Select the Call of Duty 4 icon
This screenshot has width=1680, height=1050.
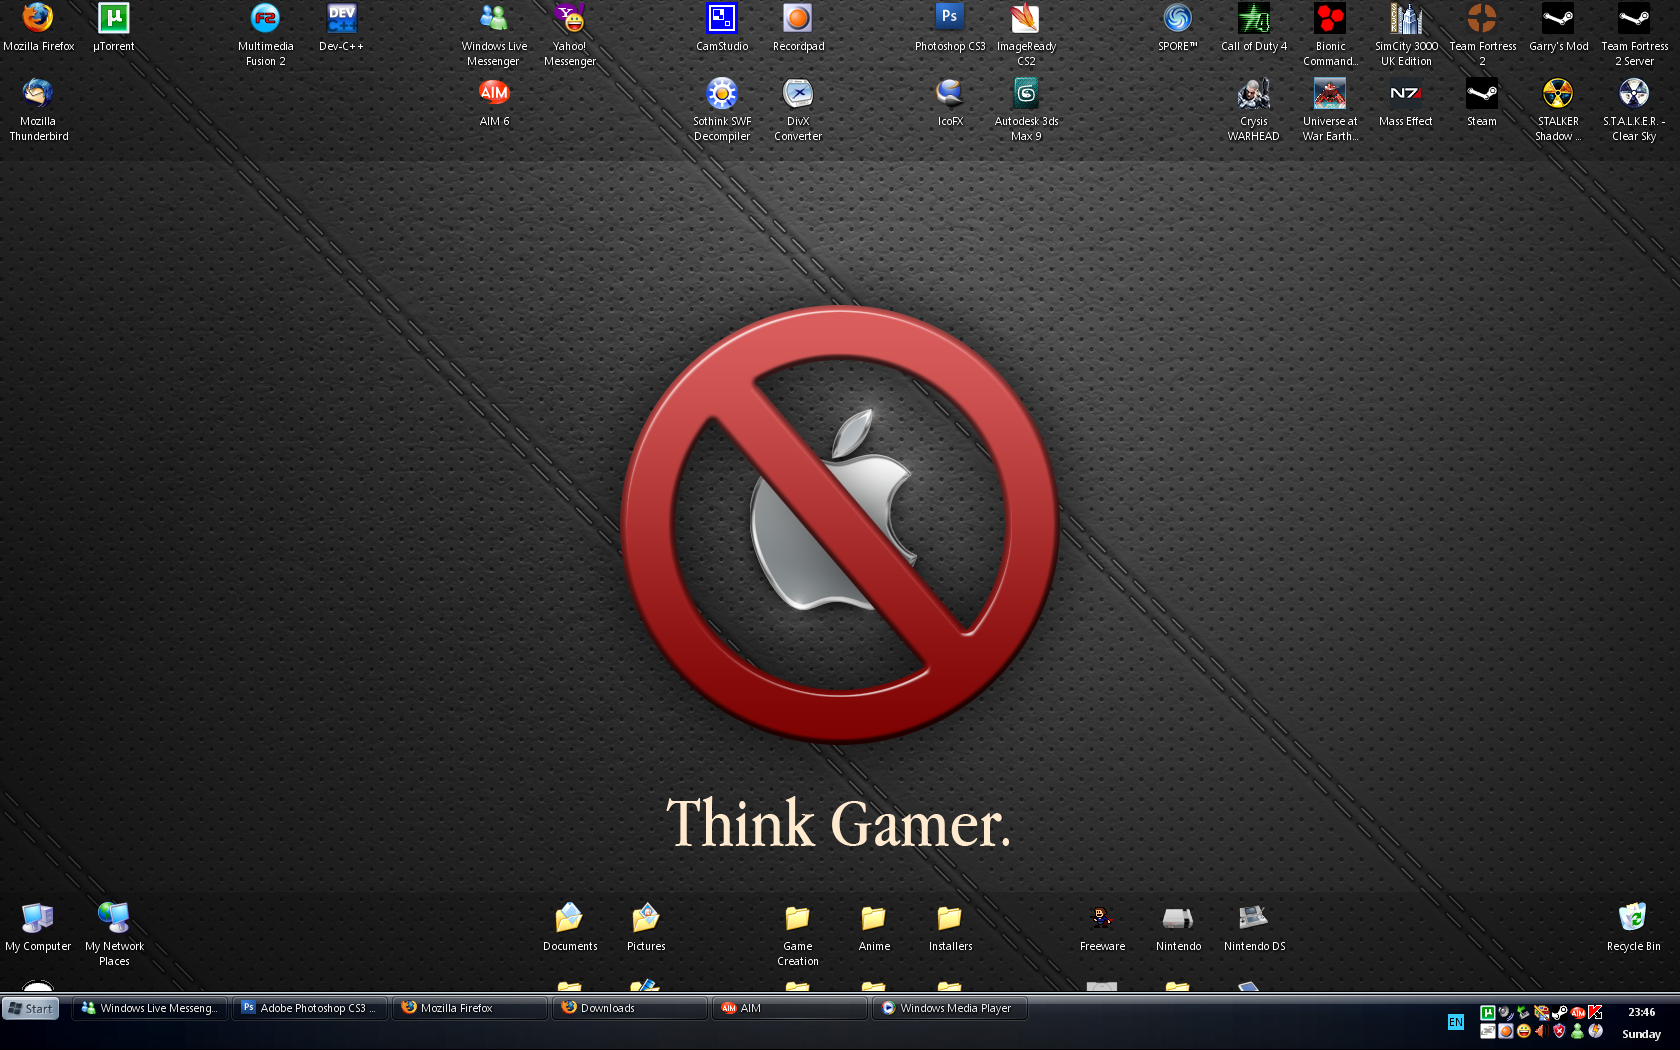1254,27
